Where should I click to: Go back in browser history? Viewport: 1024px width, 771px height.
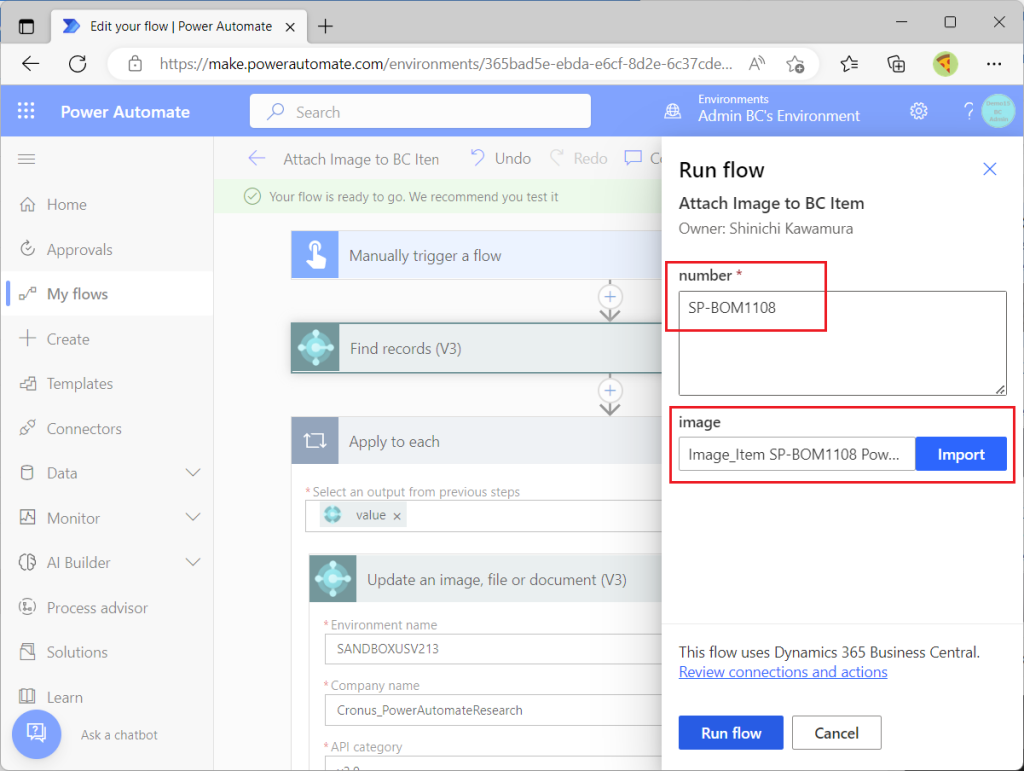tap(31, 64)
